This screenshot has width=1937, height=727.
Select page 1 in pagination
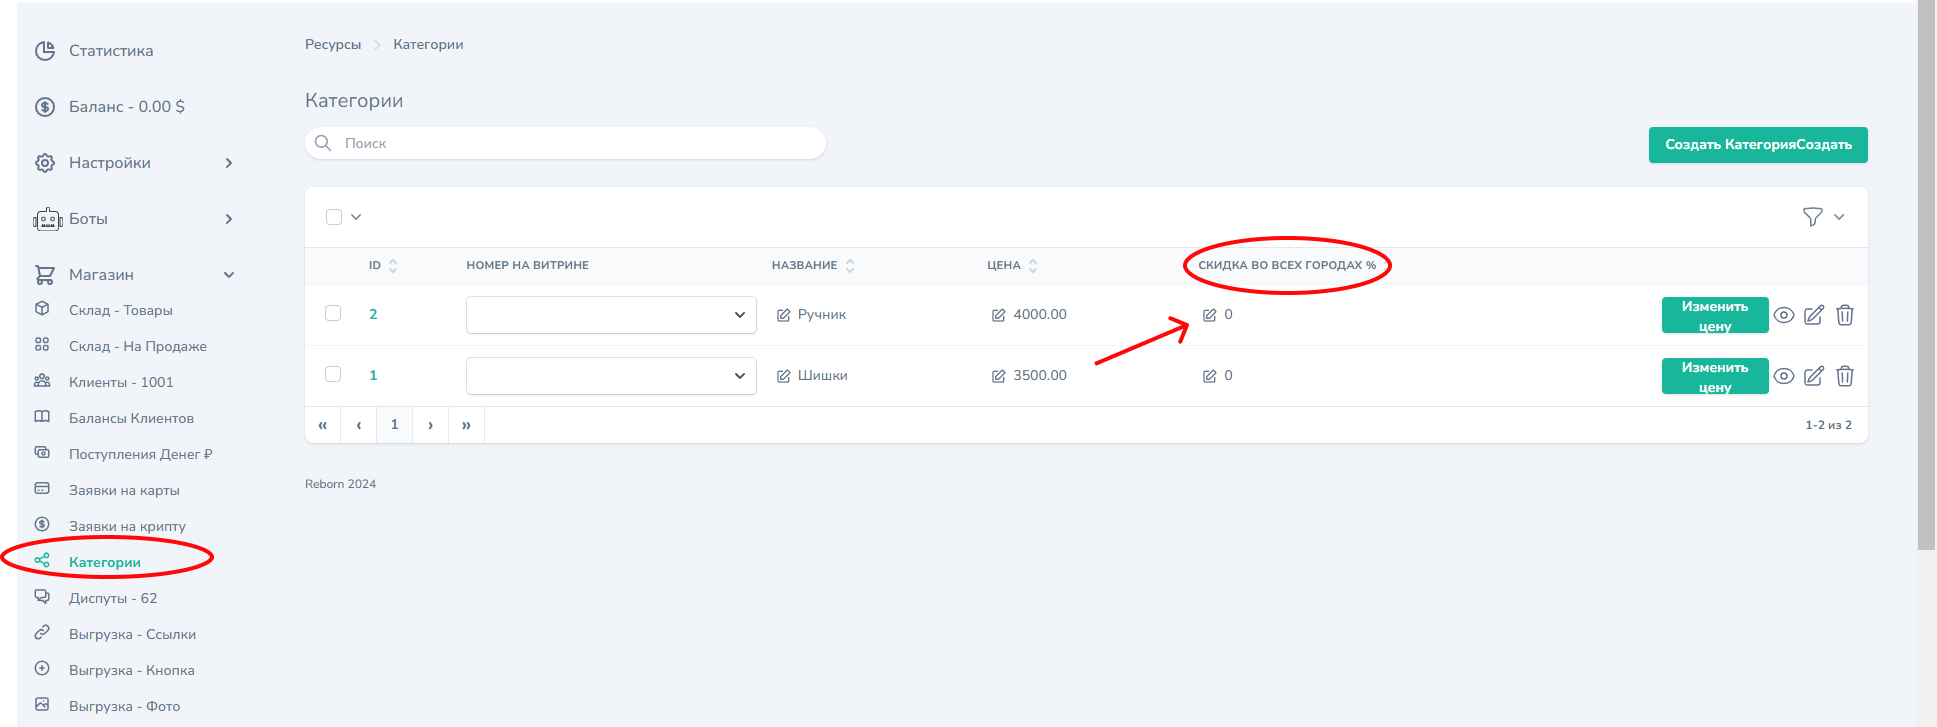point(394,425)
